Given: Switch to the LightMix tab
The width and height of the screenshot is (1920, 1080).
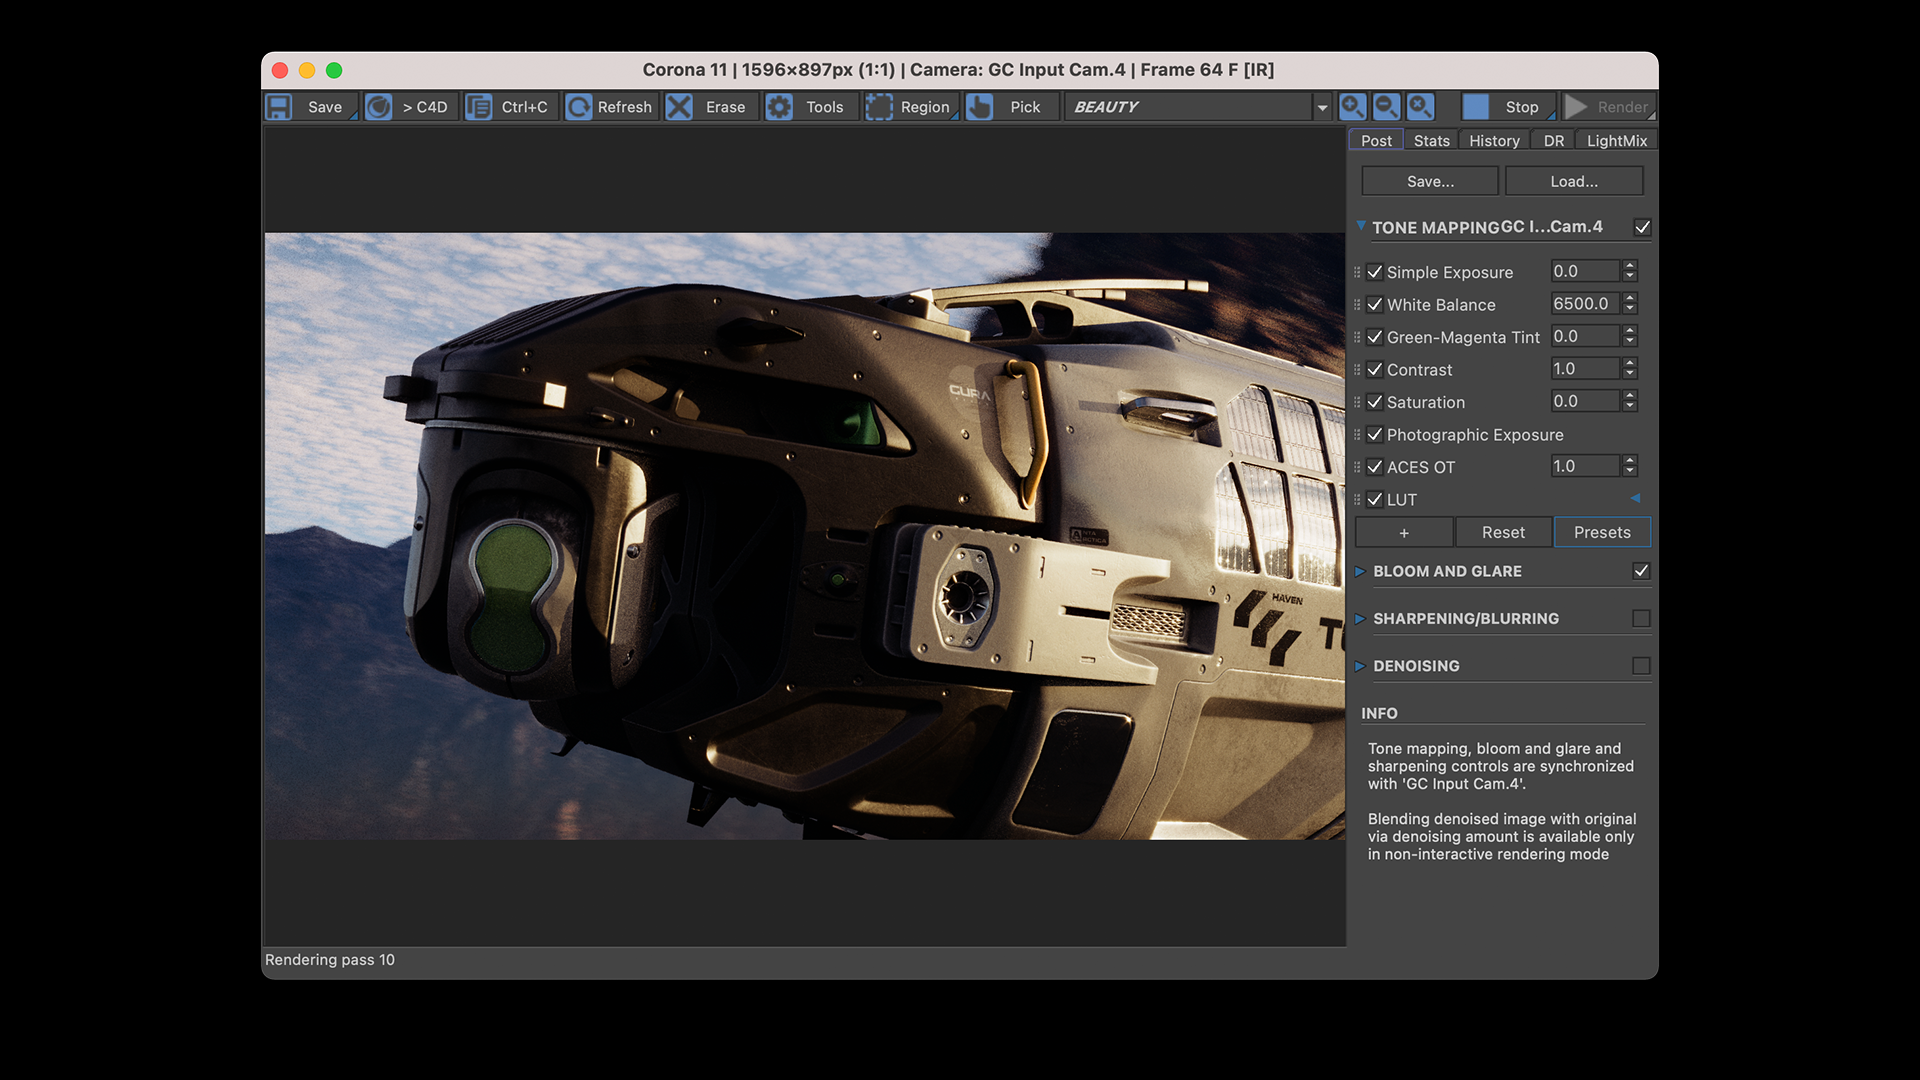Looking at the screenshot, I should click(x=1616, y=140).
